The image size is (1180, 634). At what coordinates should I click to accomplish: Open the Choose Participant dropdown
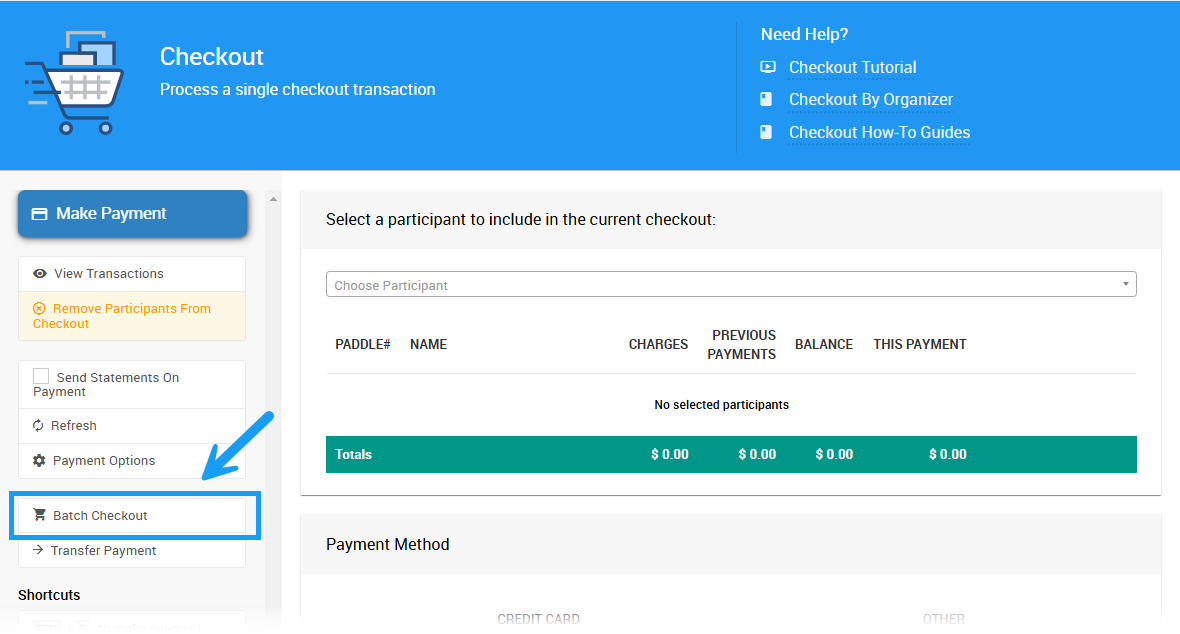pos(720,285)
